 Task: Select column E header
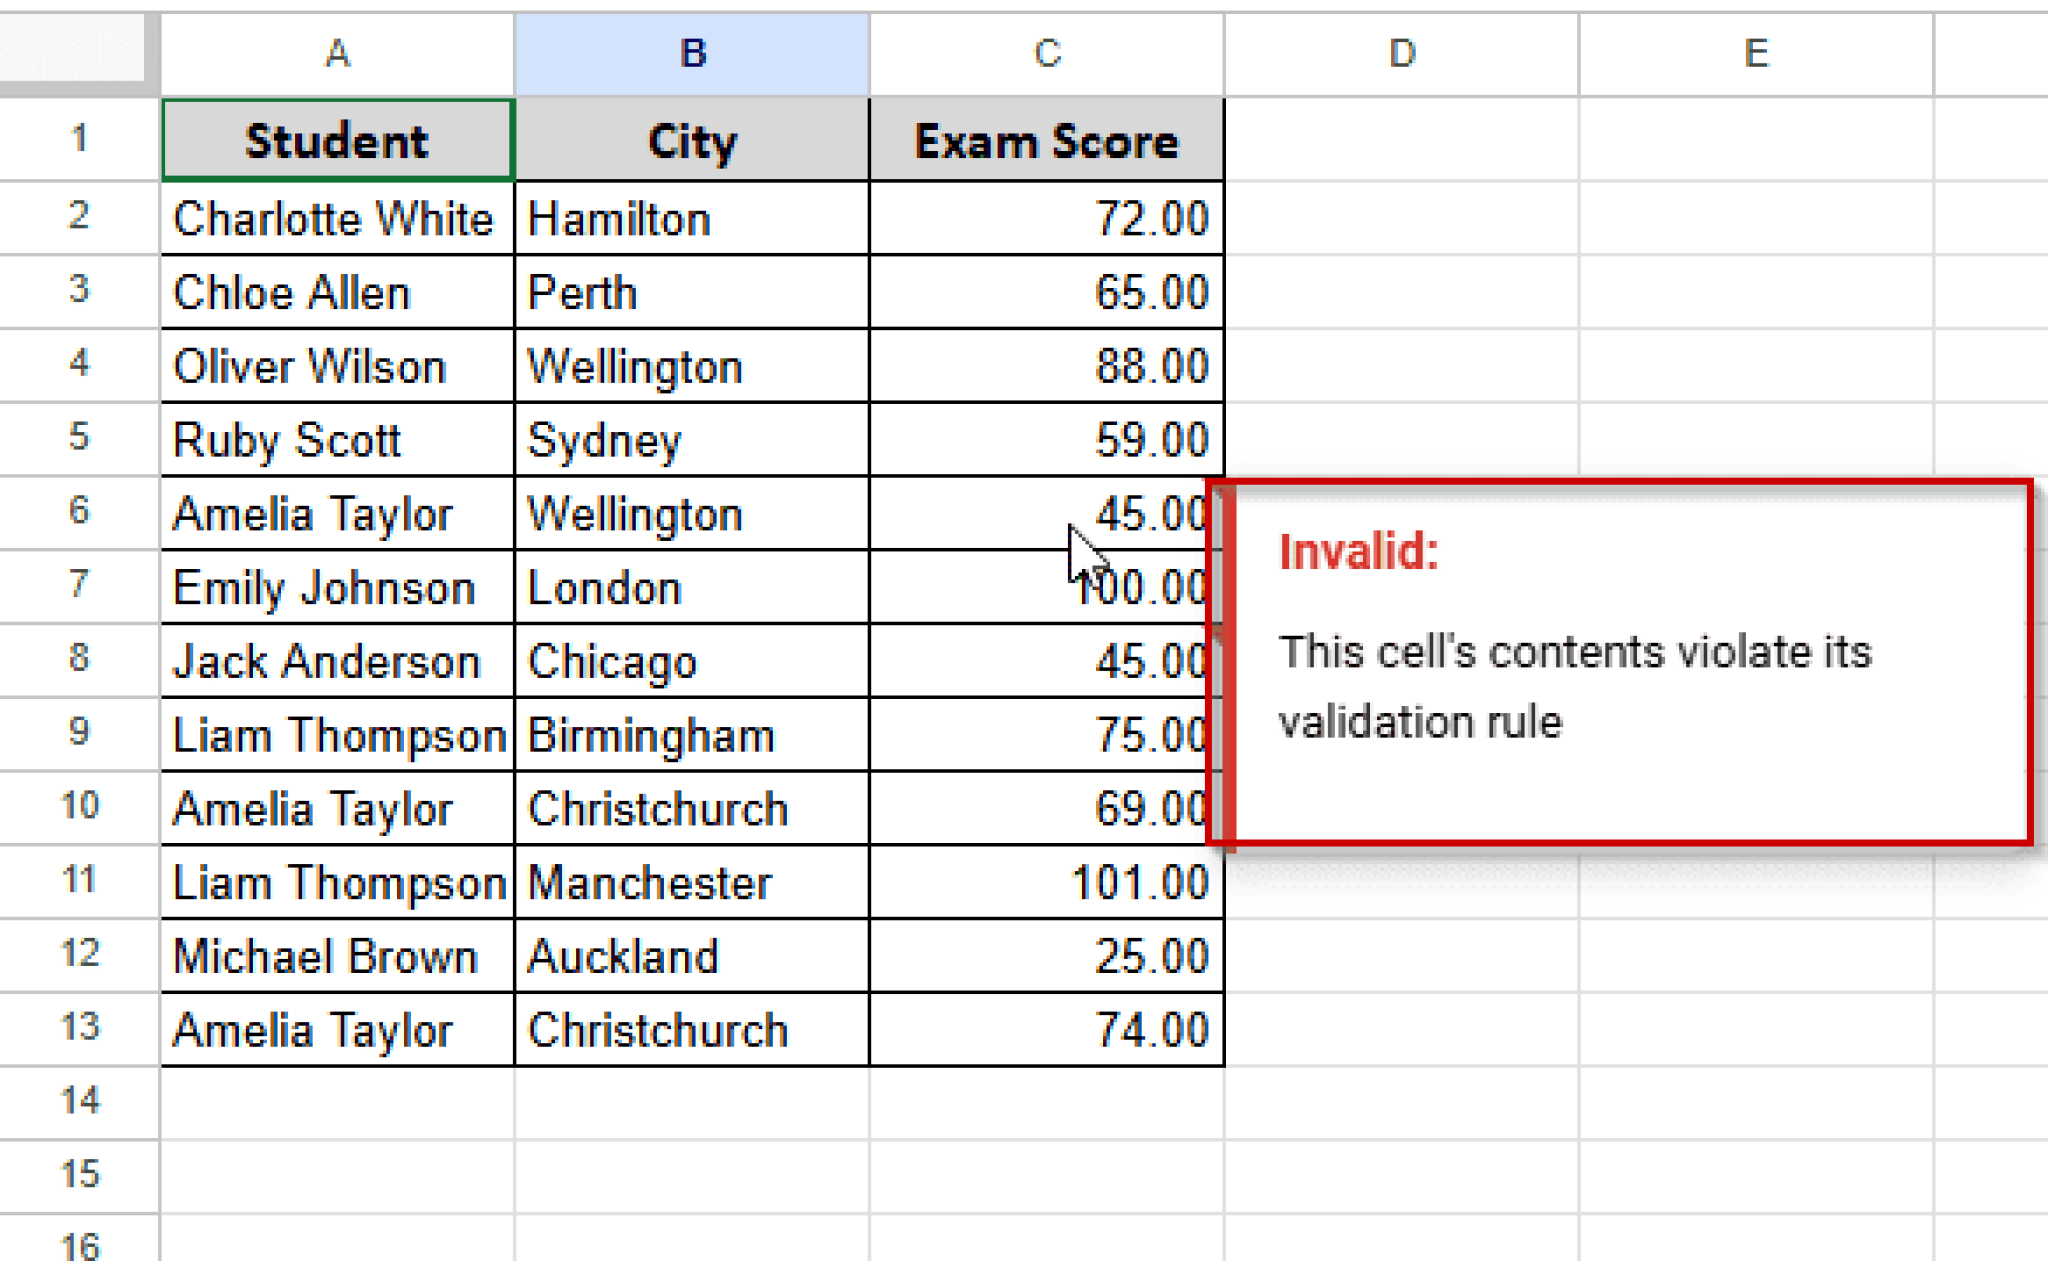tap(1755, 54)
